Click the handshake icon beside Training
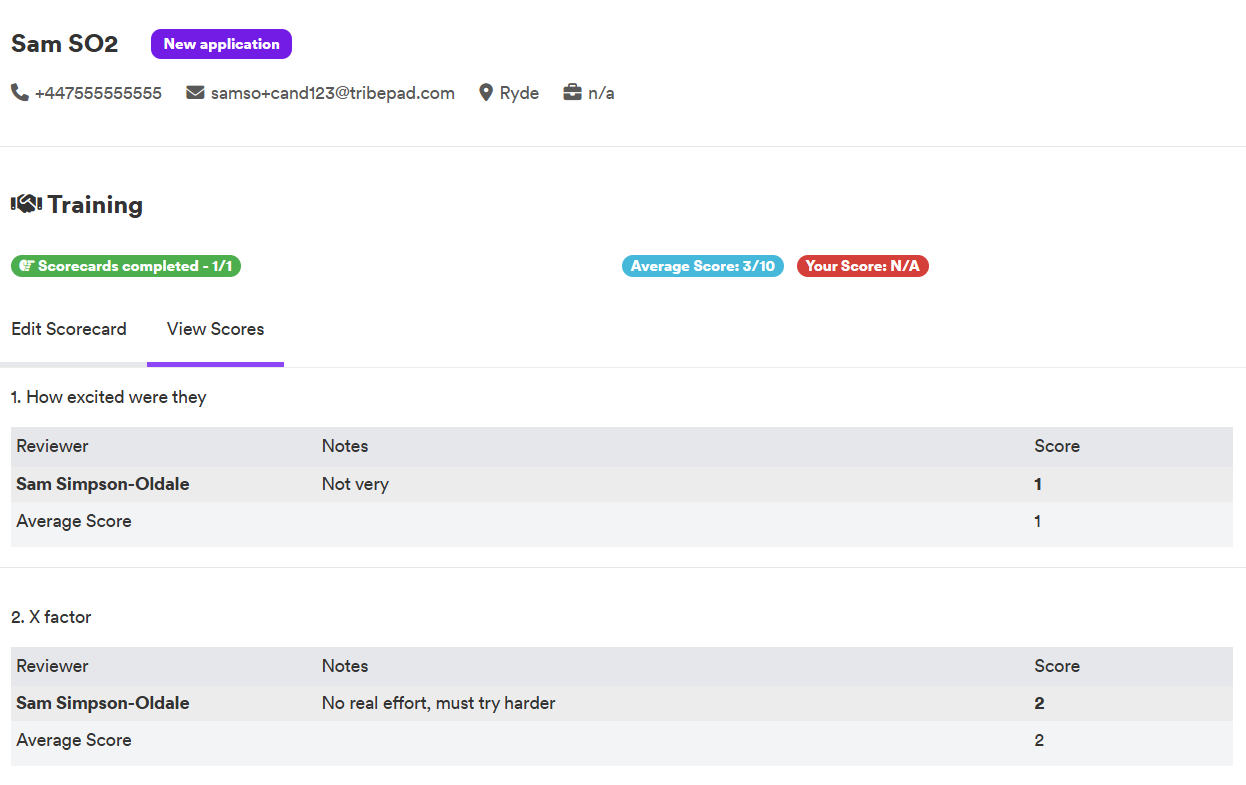This screenshot has width=1246, height=785. point(26,204)
